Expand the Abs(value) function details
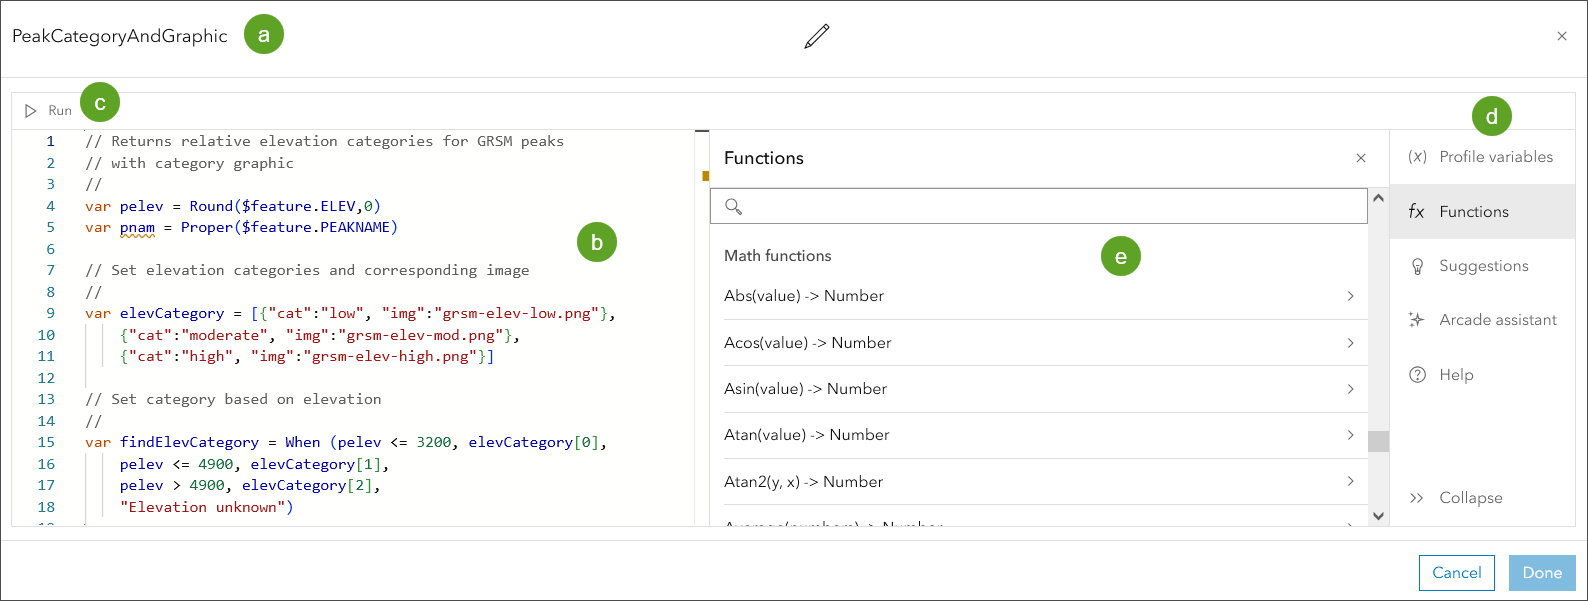1588x601 pixels. click(1350, 296)
